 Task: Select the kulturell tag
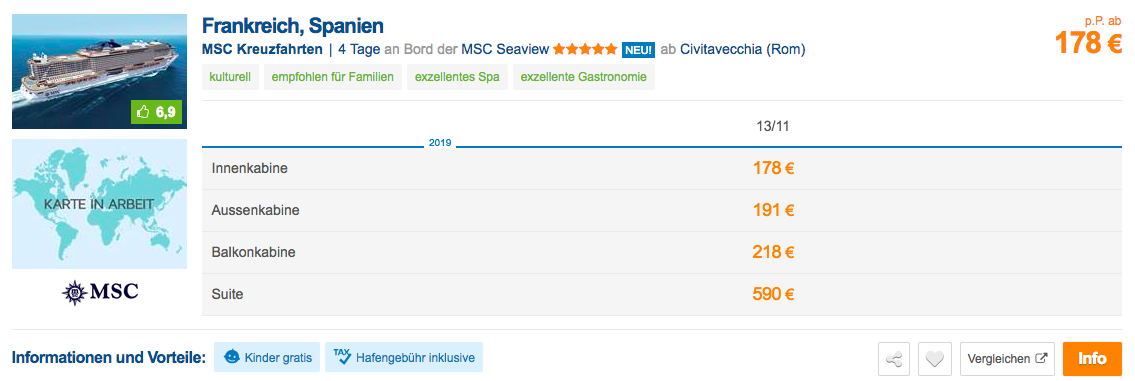(x=230, y=78)
